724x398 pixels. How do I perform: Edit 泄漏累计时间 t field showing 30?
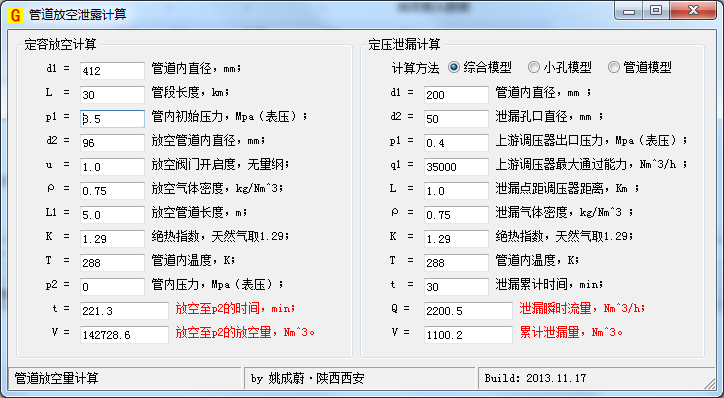point(456,287)
